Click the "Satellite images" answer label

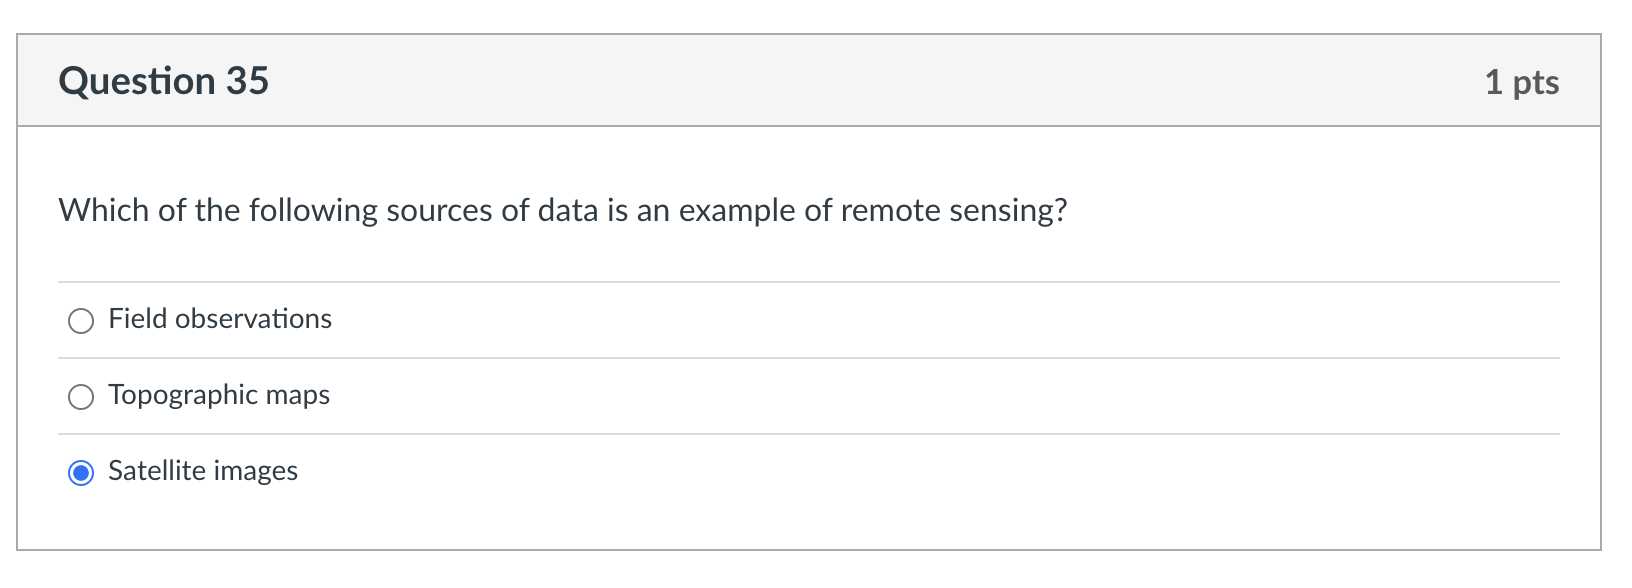tap(203, 471)
